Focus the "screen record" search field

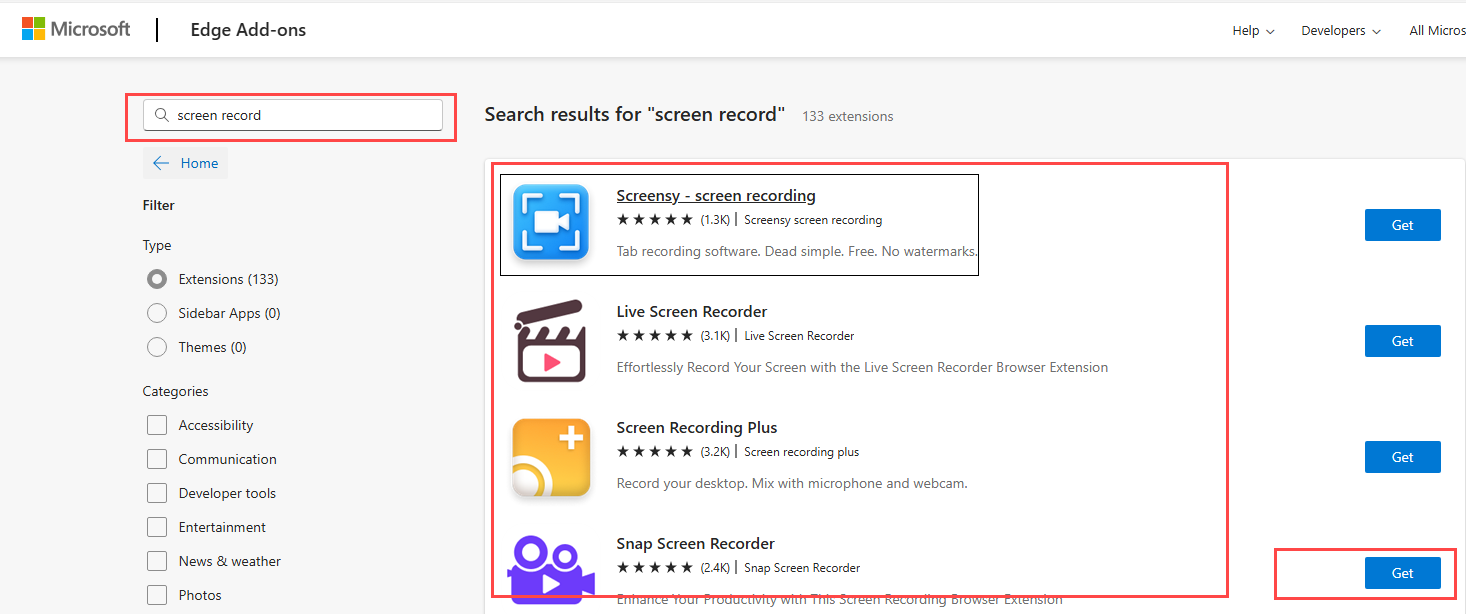pos(293,115)
